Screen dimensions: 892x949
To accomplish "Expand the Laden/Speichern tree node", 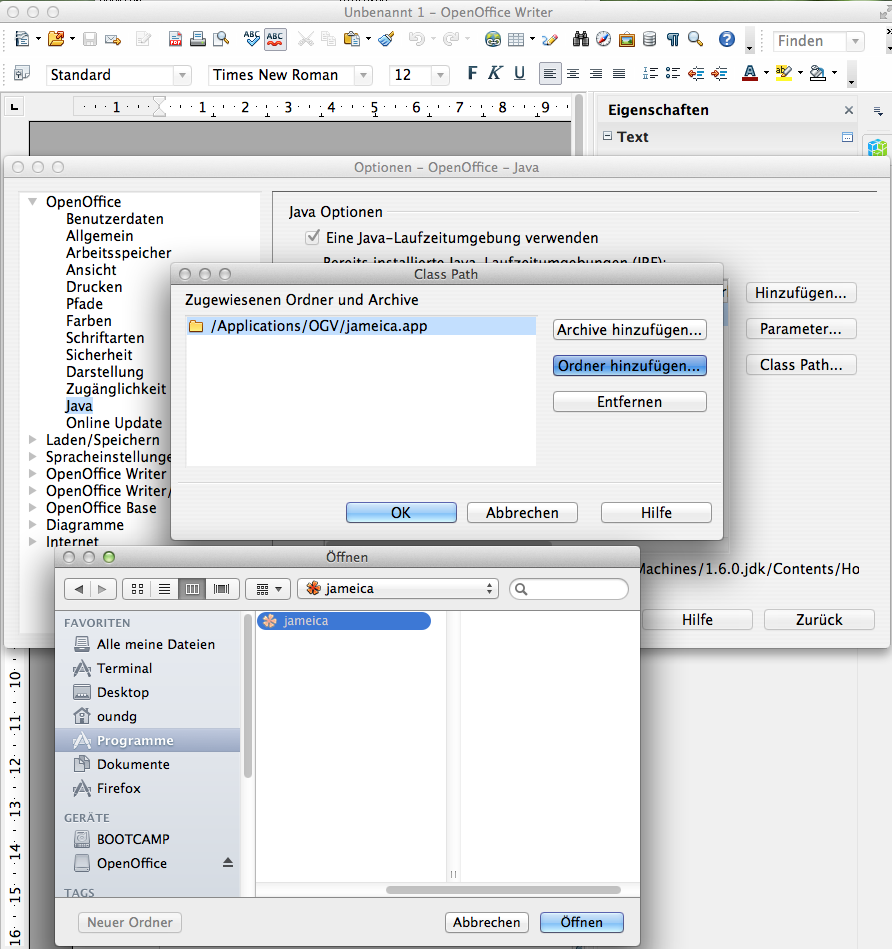I will 33,439.
